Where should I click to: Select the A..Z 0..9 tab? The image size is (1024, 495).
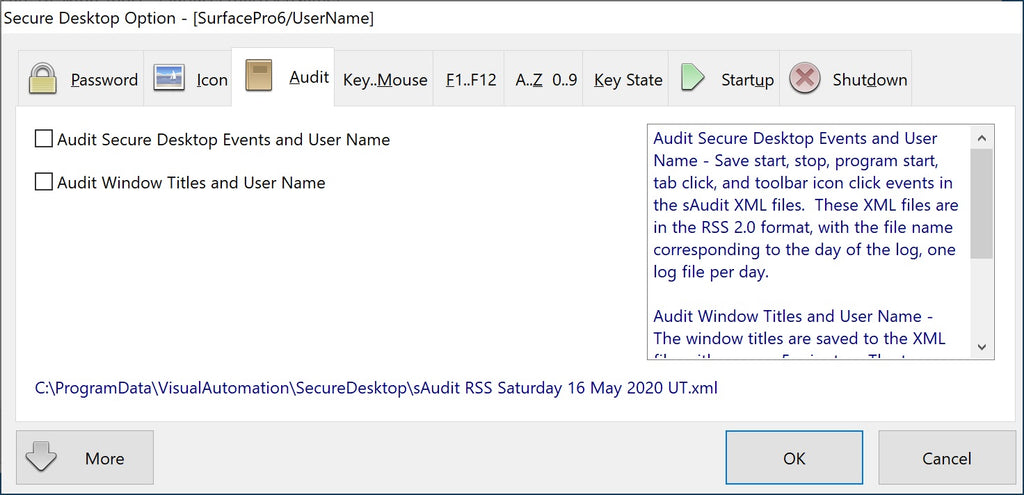click(x=546, y=80)
